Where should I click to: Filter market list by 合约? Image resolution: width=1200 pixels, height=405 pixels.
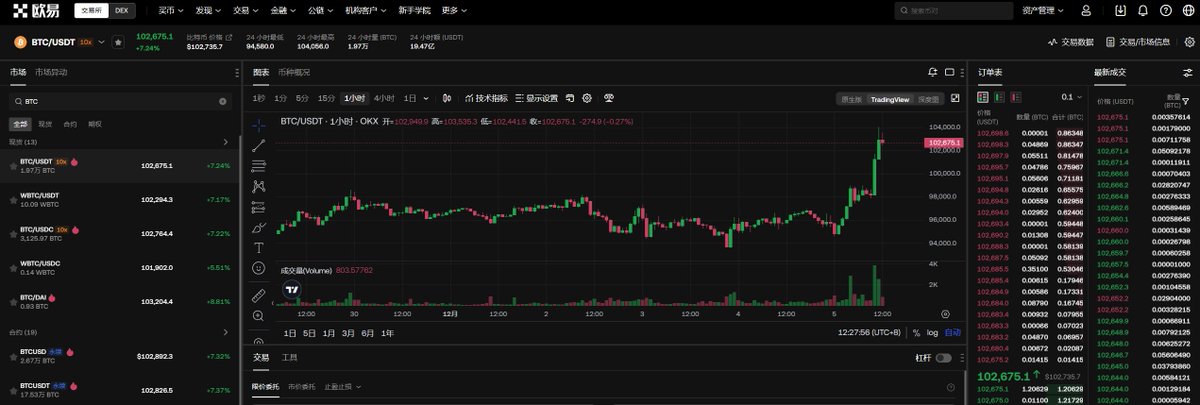click(70, 124)
